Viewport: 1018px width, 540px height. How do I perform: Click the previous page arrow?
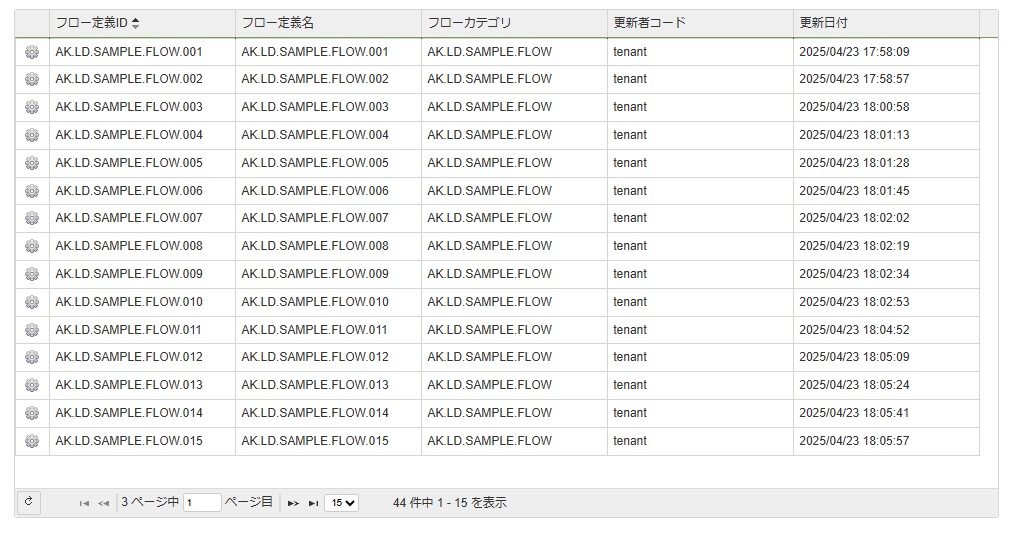point(103,503)
